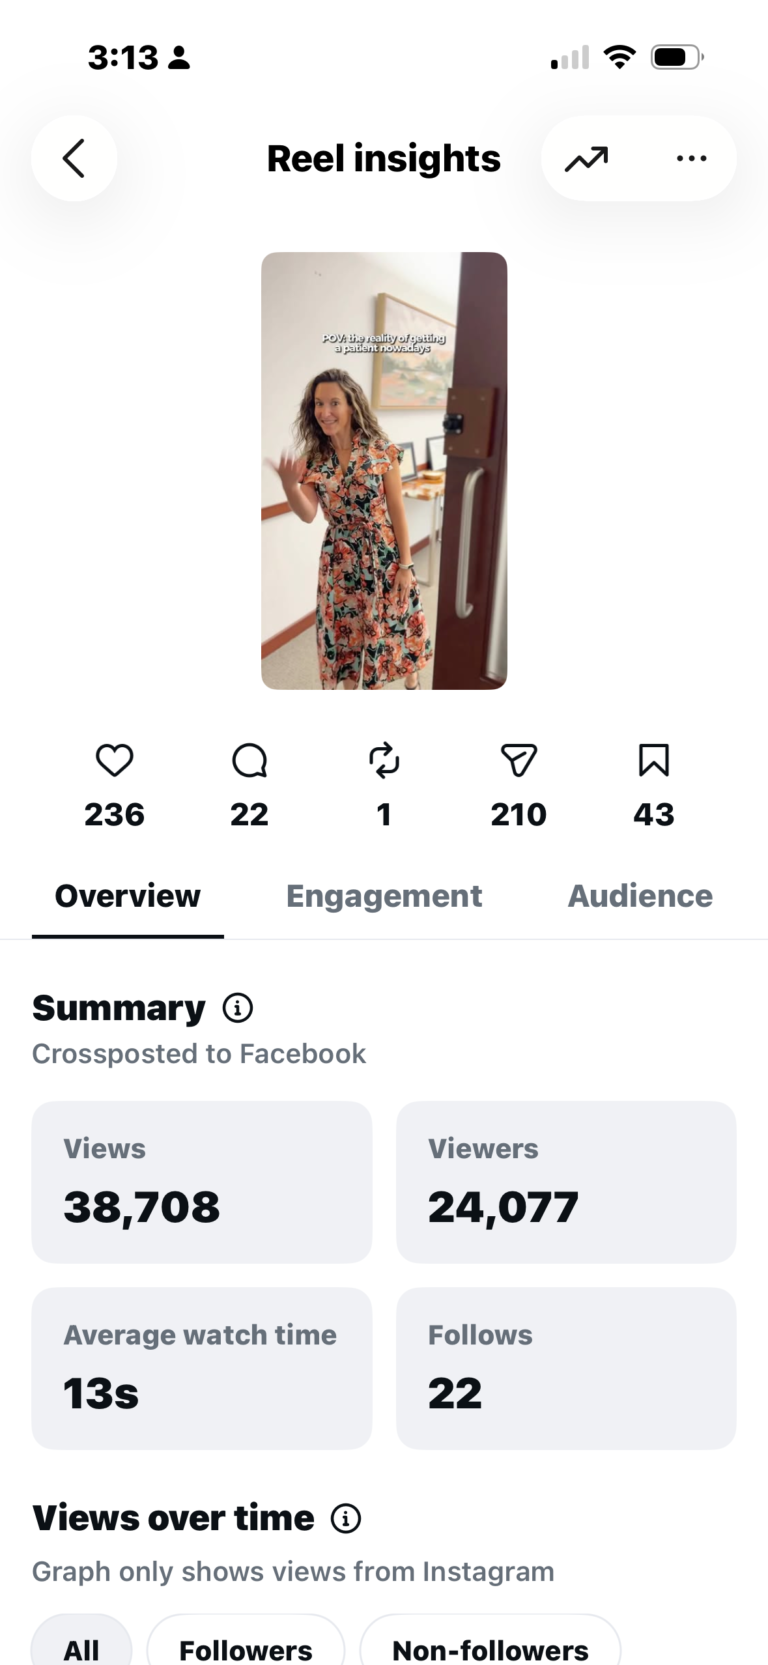Open the trending arrow boost icon

coord(586,159)
